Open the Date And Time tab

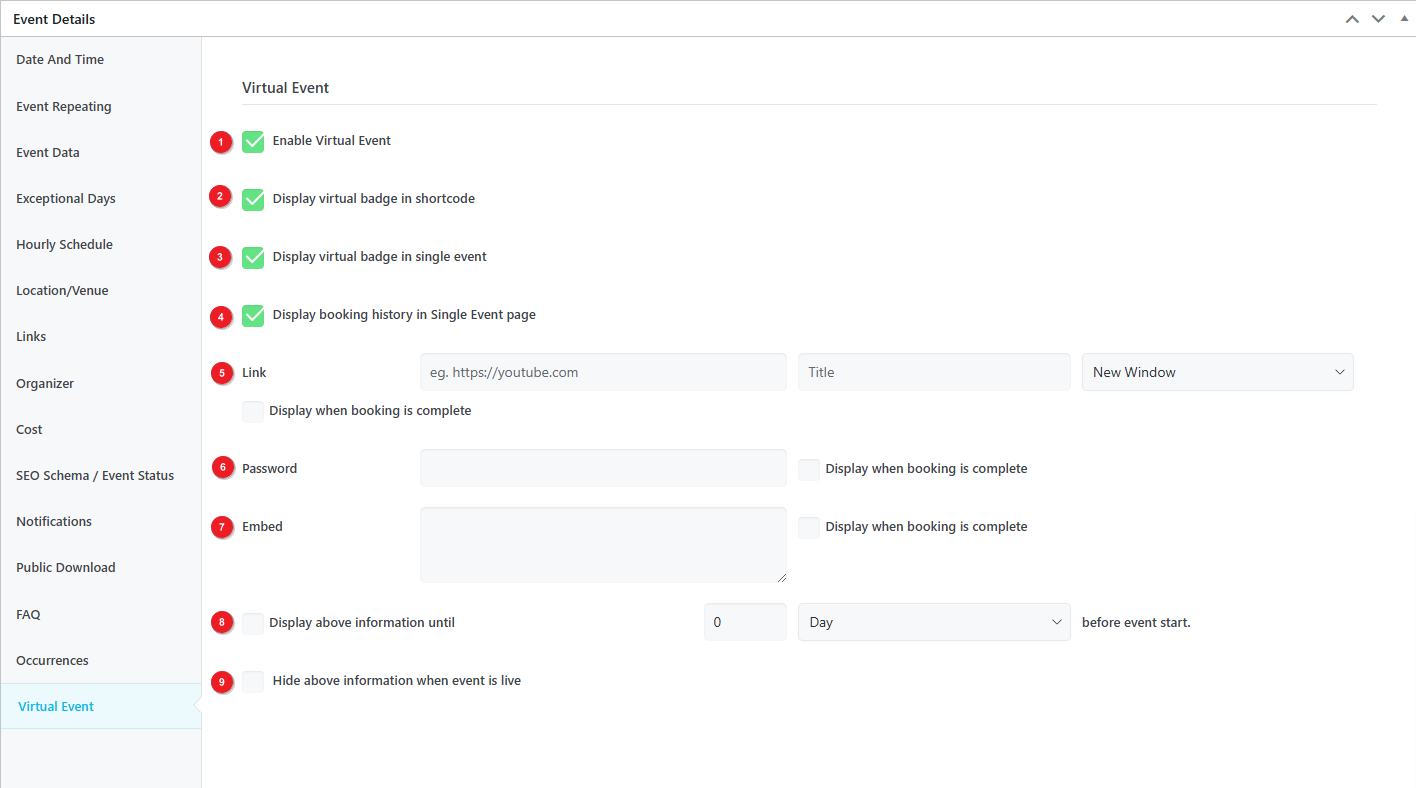point(60,60)
